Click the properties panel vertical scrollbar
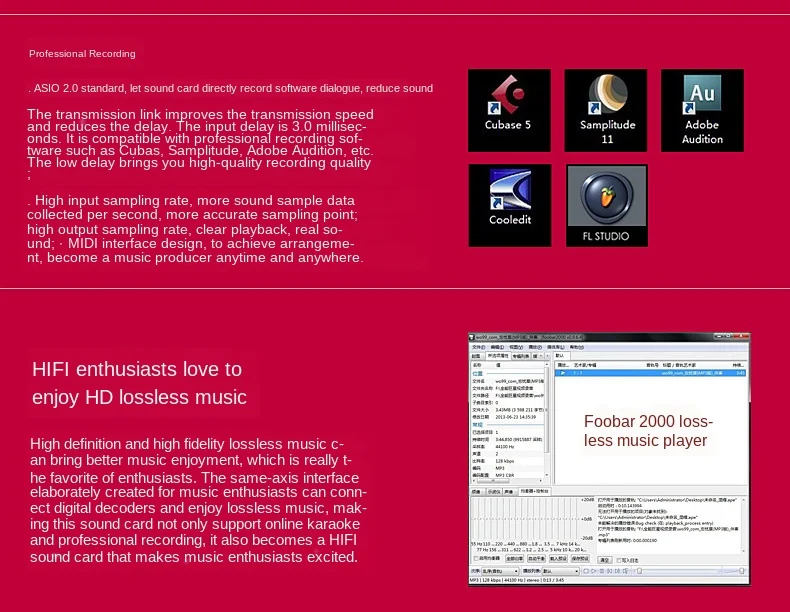The image size is (790, 612). pyautogui.click(x=547, y=421)
